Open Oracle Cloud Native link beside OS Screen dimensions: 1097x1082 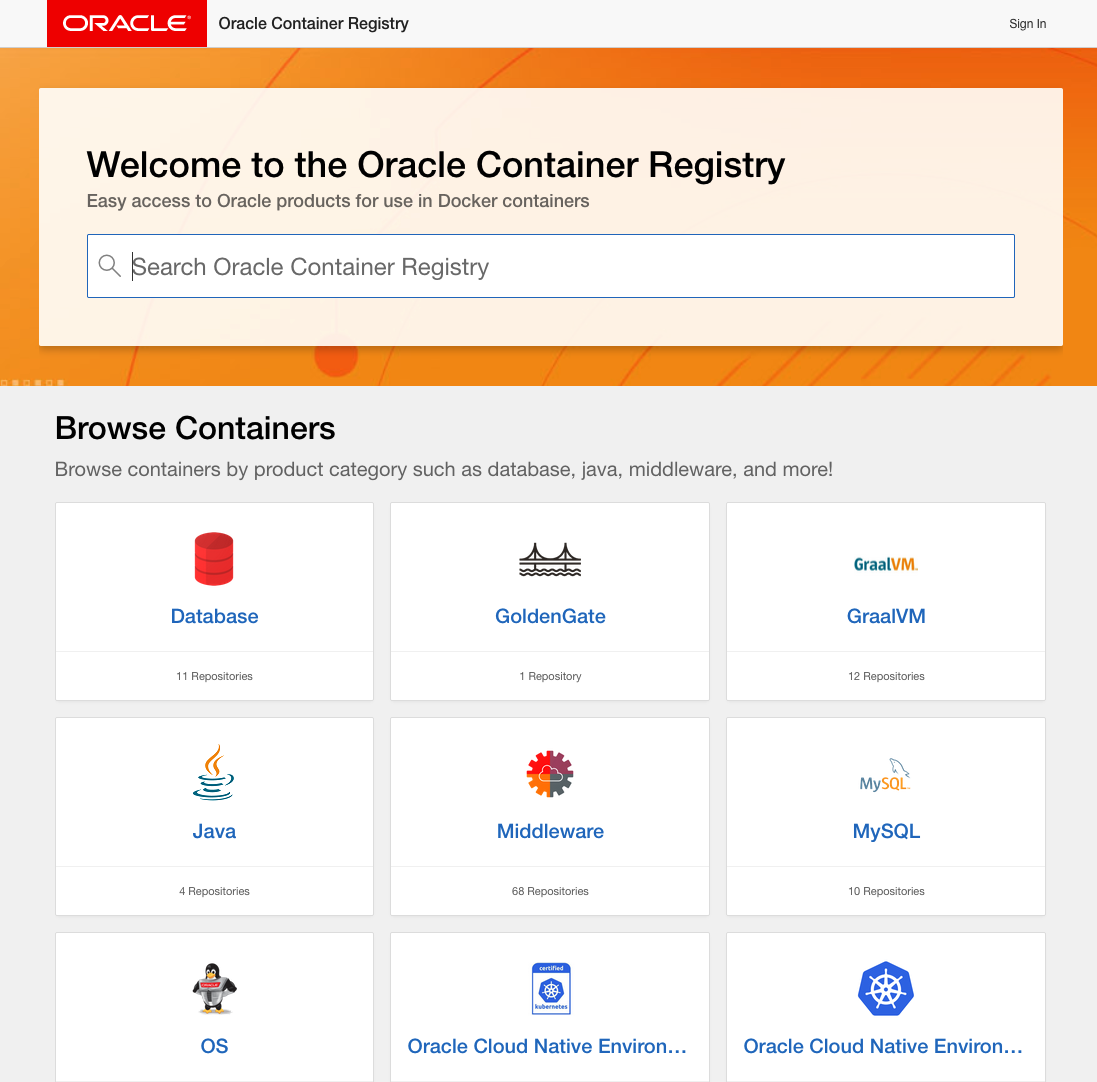547,1046
